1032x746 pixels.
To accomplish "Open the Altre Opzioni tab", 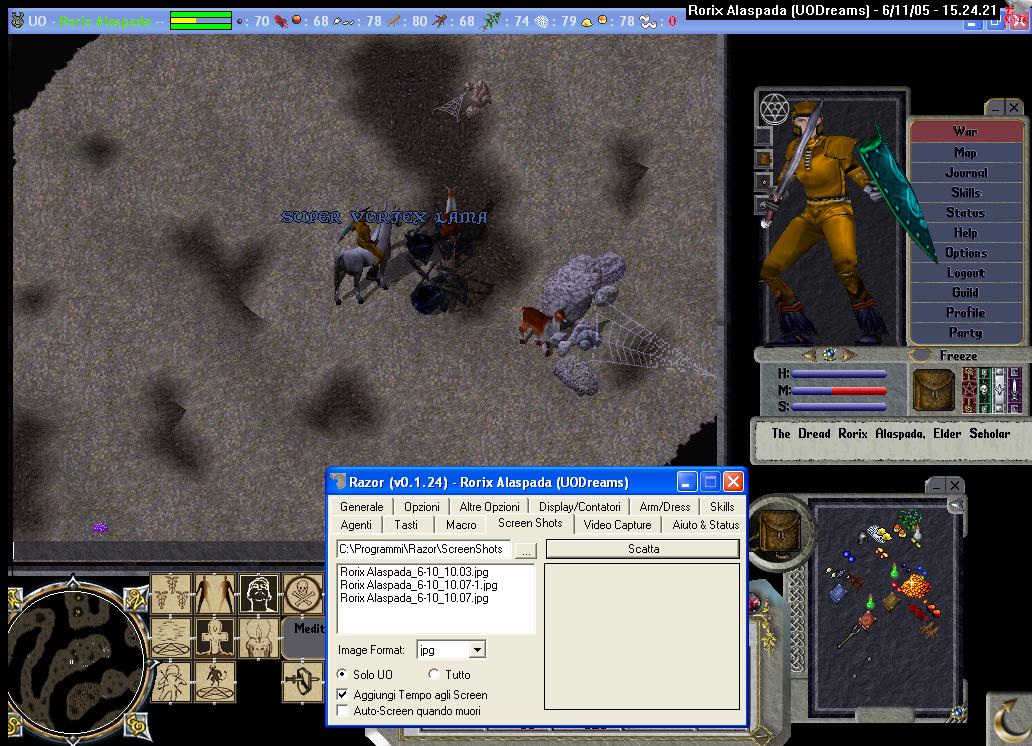I will tap(489, 506).
